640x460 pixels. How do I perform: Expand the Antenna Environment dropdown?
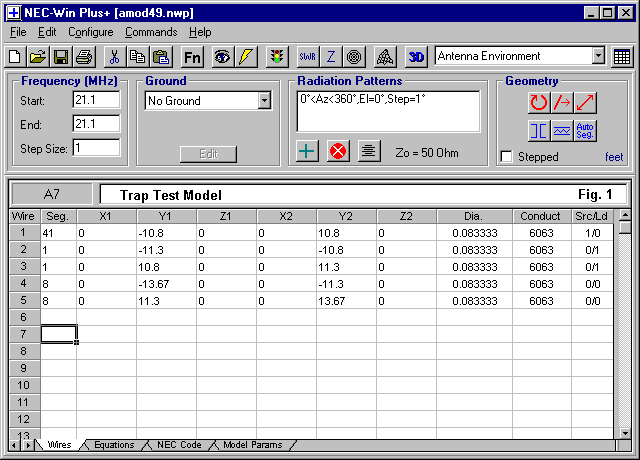click(x=598, y=56)
